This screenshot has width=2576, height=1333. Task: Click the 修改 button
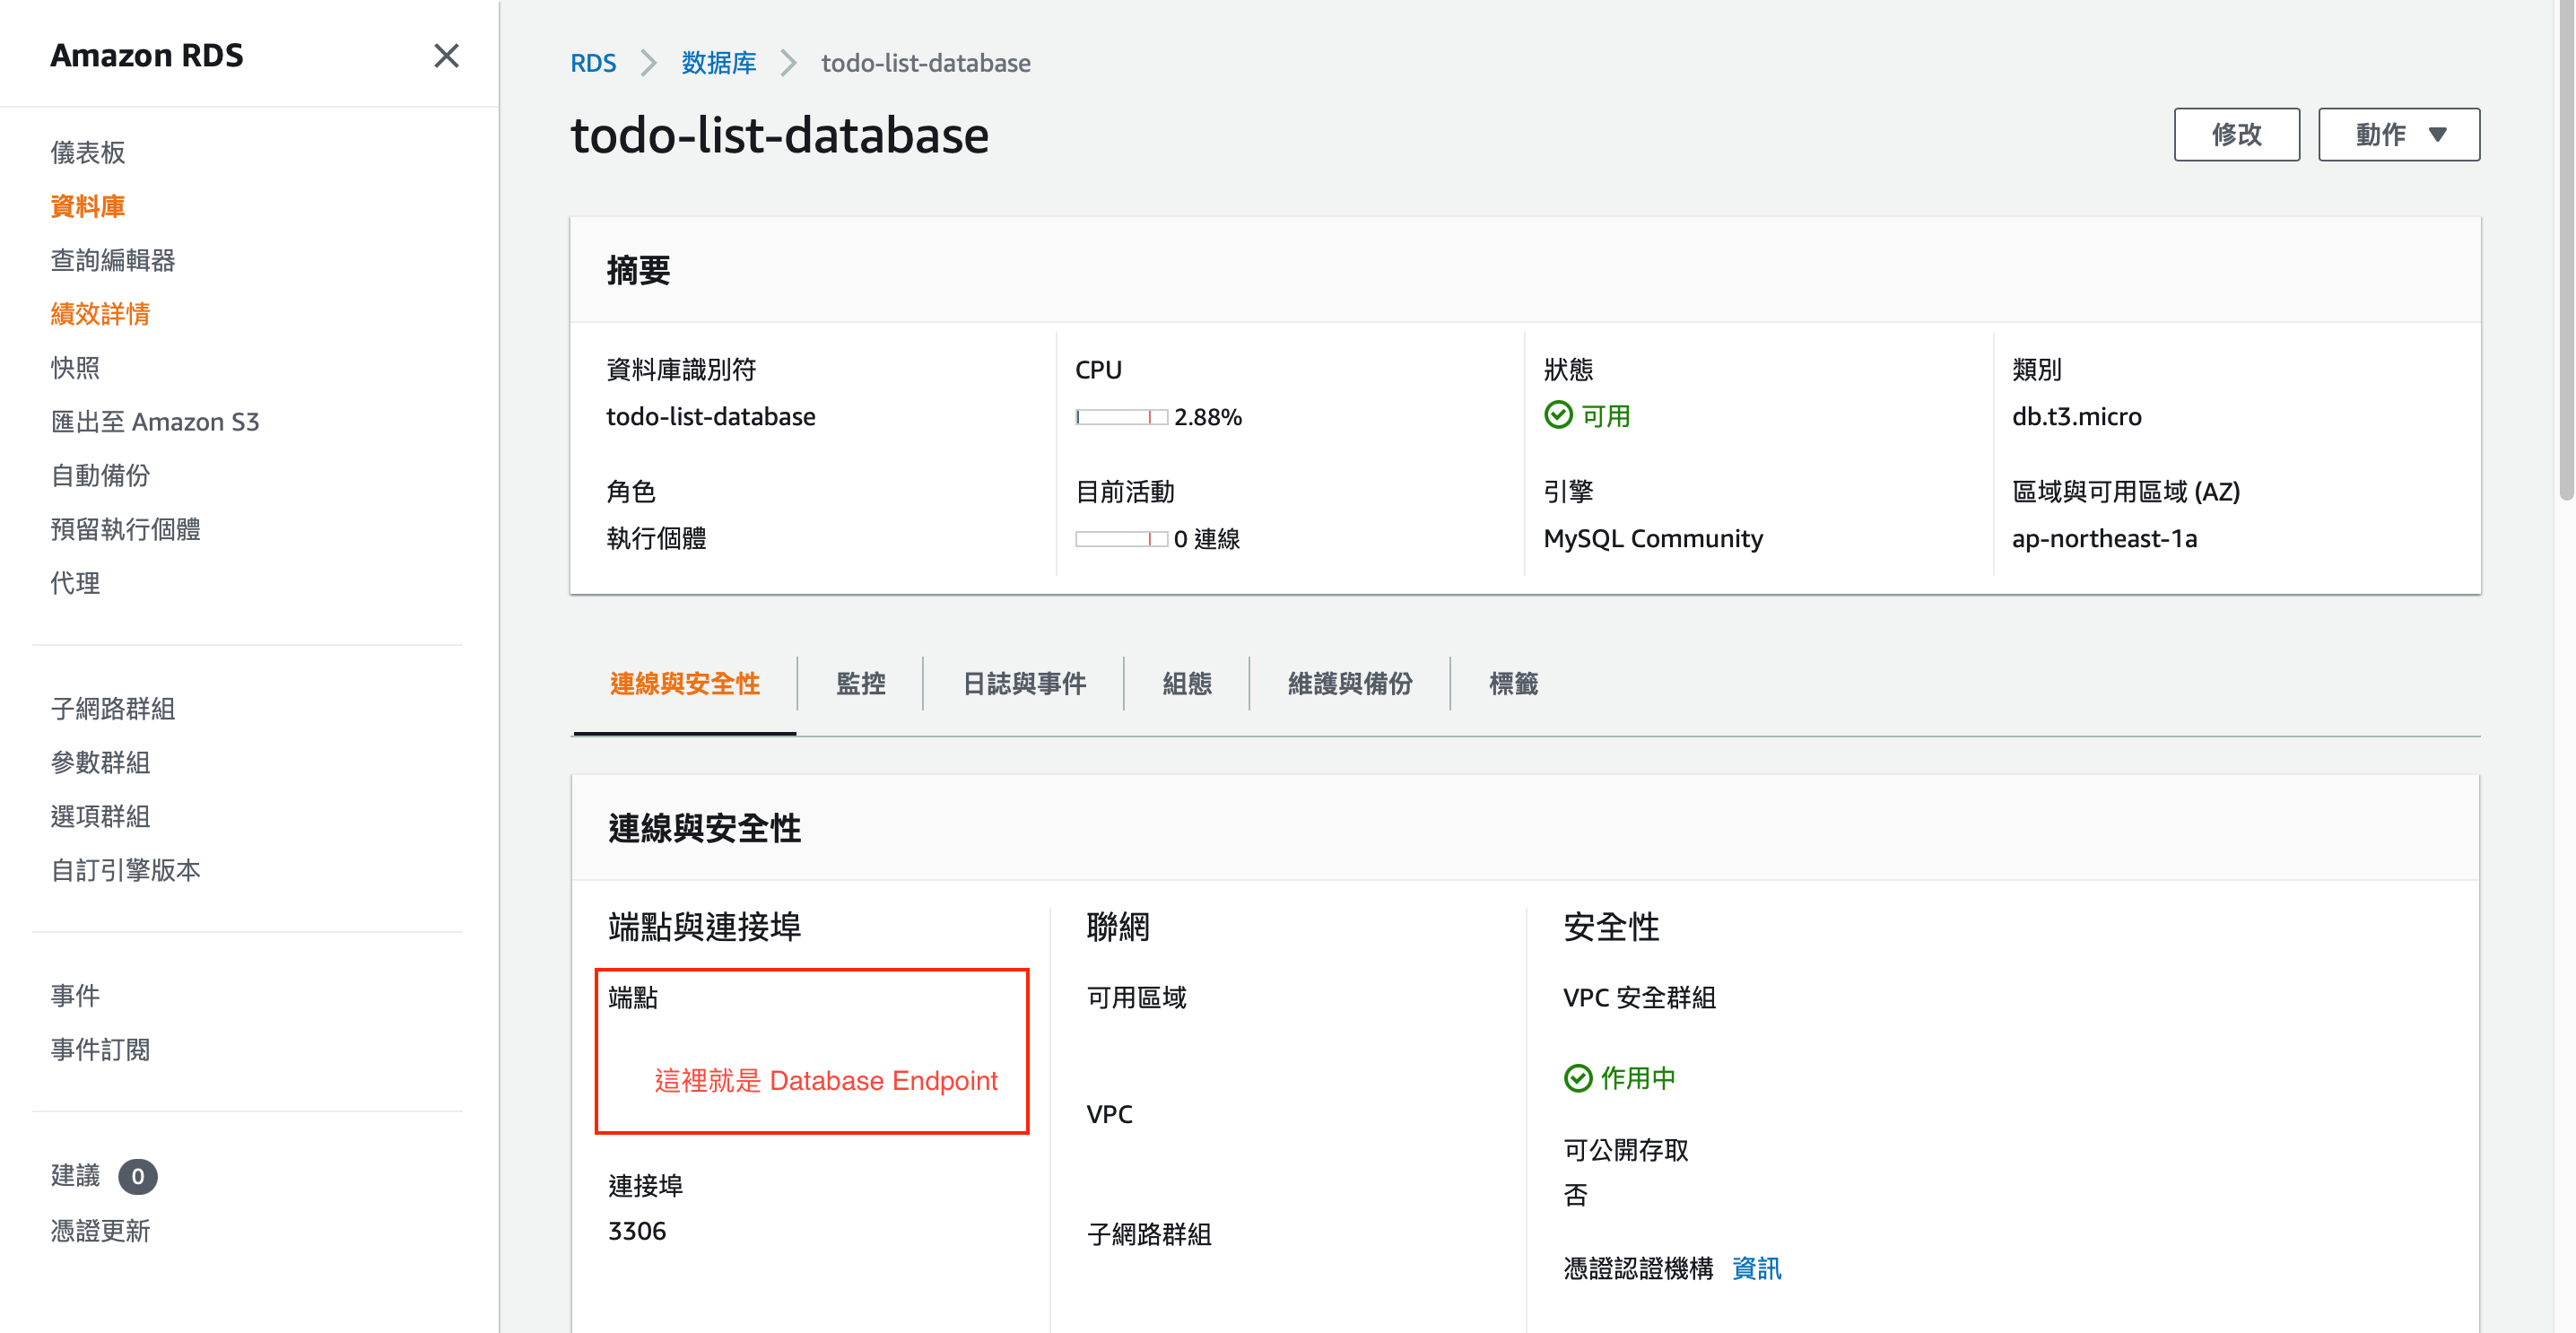click(2234, 136)
